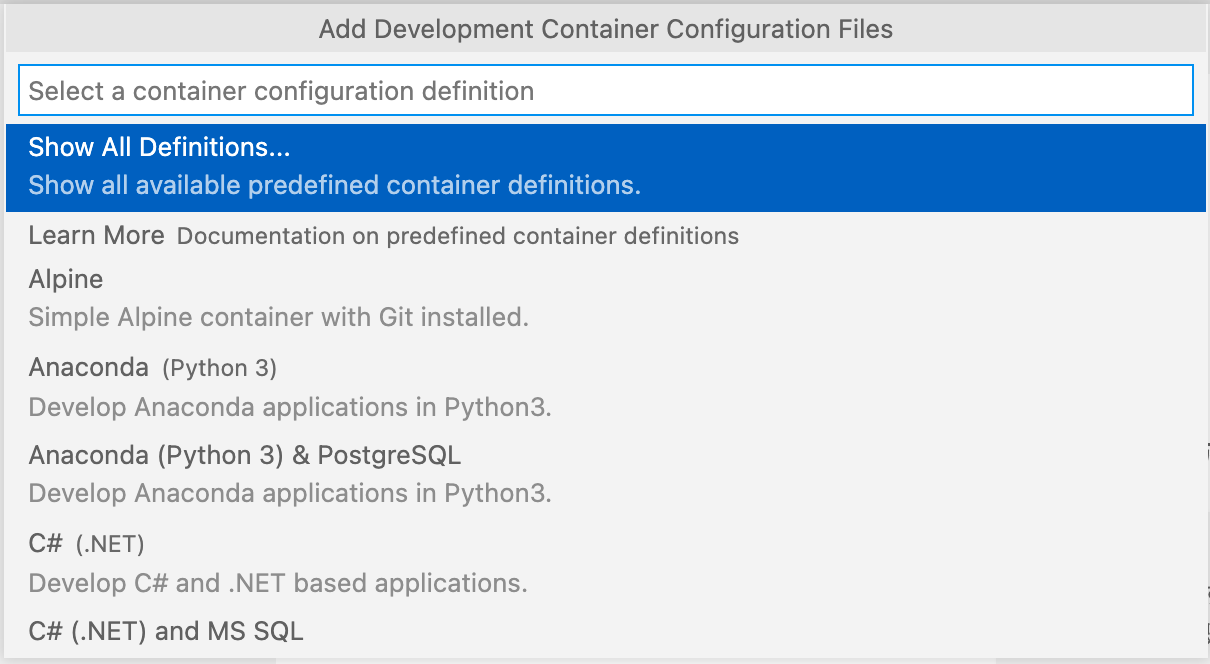Screen dimensions: 1210x664
Task: Pick Anaconda (Python 3) & PostgreSQL definition
Action: pyautogui.click(x=245, y=455)
